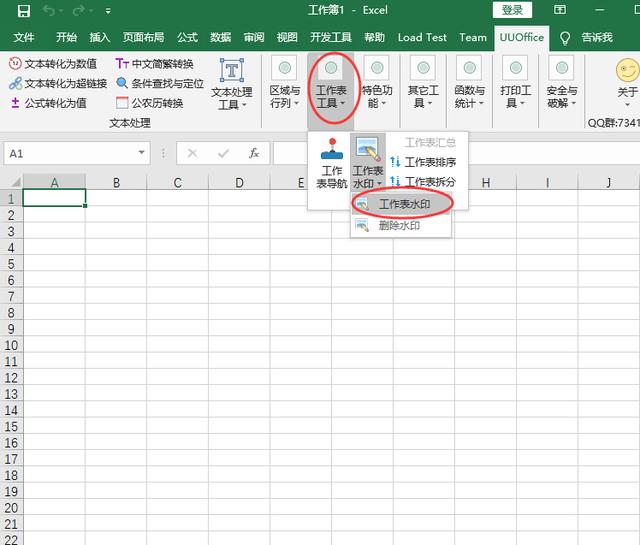Select 删除水印 menu entry
This screenshot has height=545, width=640.
tap(398, 226)
